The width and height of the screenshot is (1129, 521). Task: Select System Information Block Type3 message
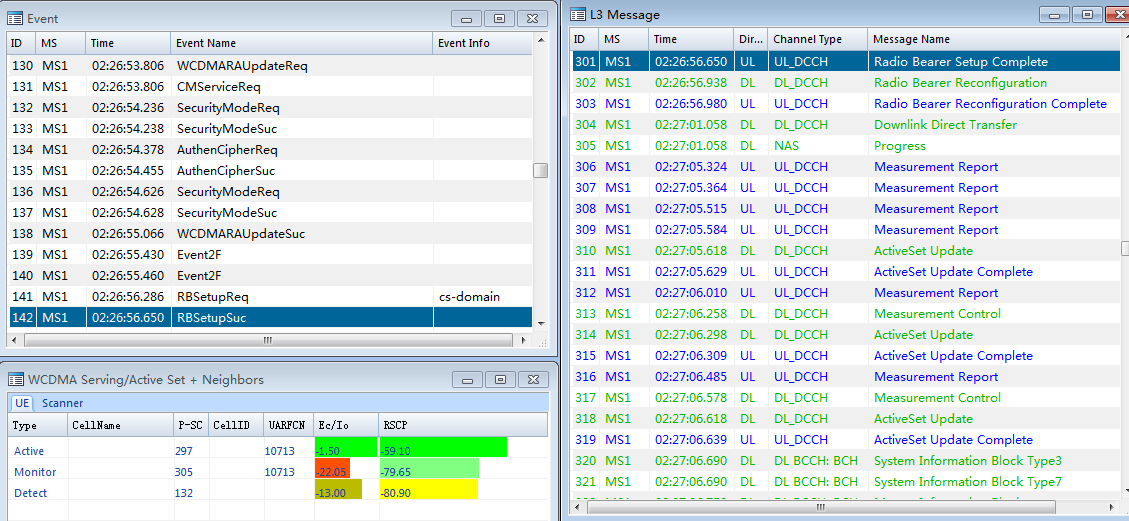pyautogui.click(x=845, y=461)
